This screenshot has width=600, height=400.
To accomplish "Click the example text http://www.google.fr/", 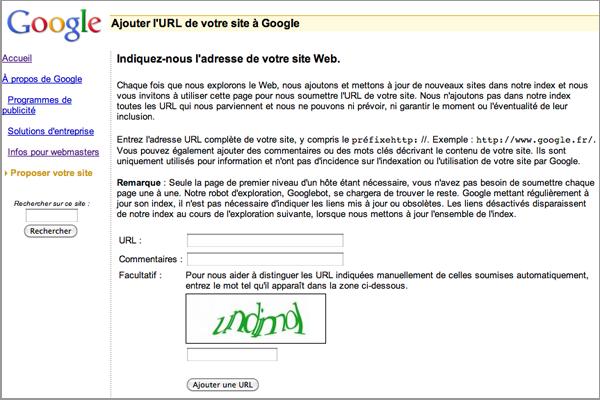I will click(536, 140).
